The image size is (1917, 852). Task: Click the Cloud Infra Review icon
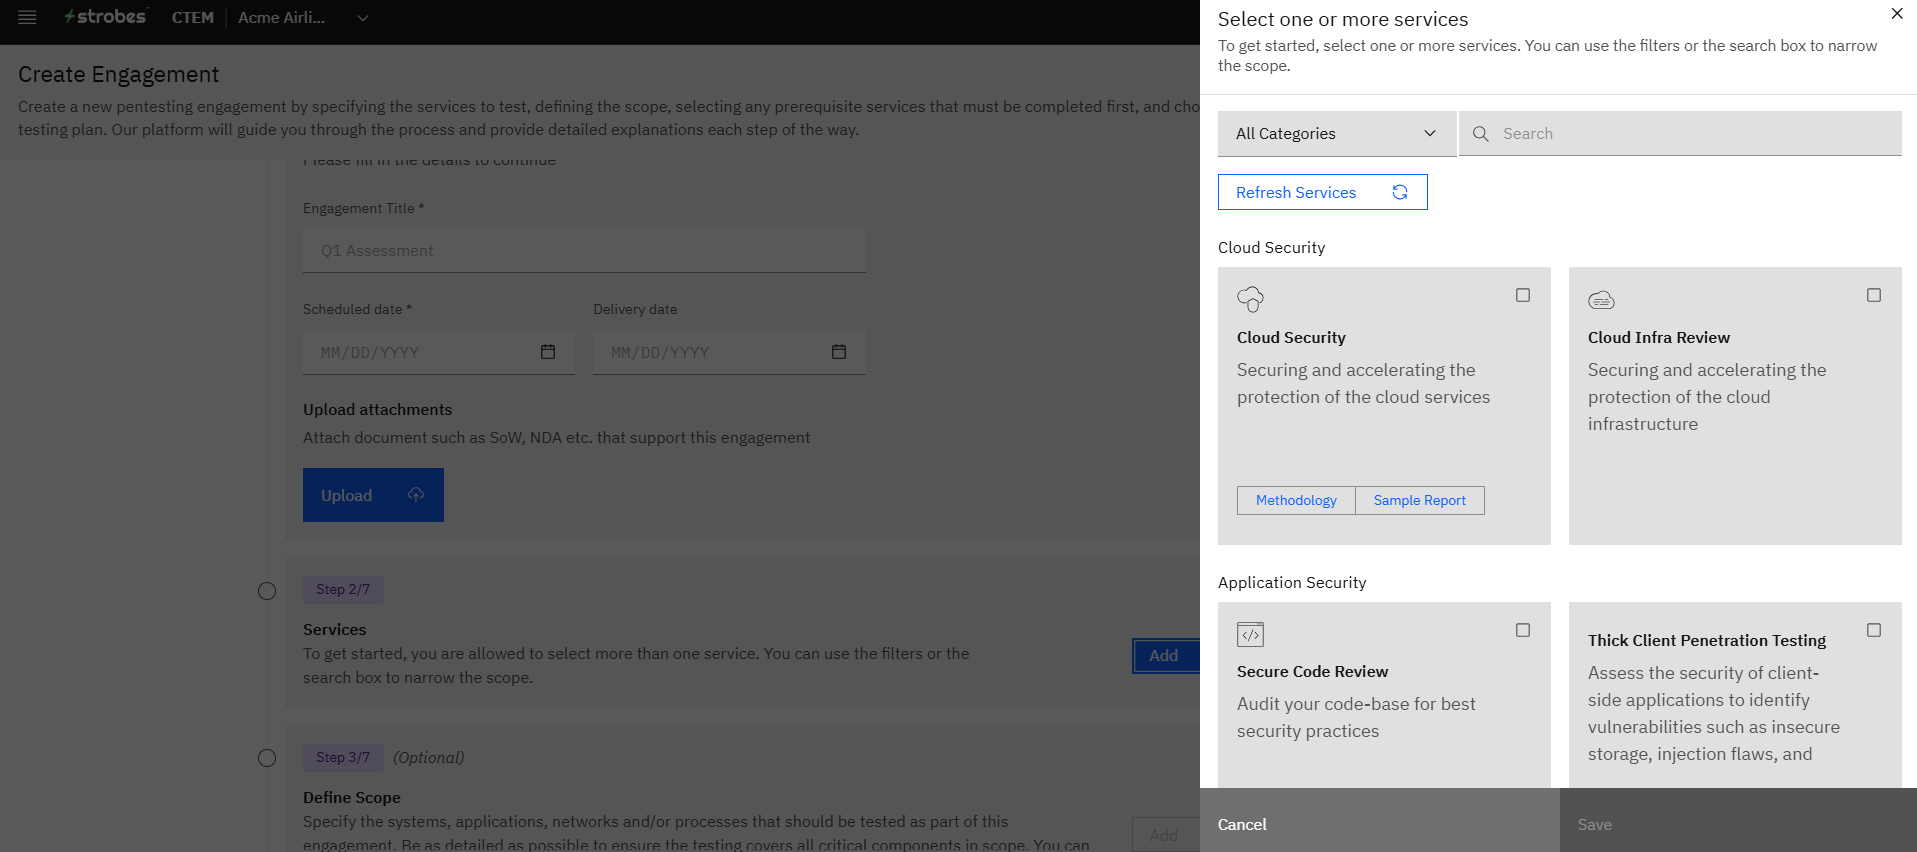click(x=1601, y=299)
